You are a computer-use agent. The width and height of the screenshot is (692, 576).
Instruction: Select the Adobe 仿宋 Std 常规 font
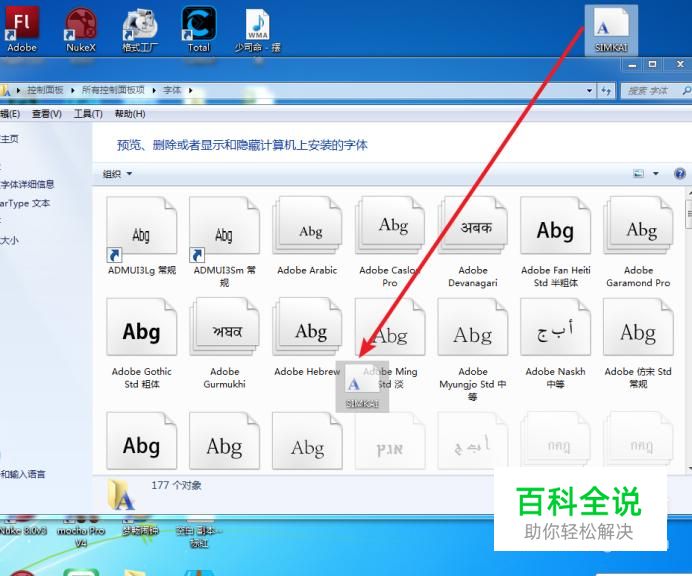638,343
